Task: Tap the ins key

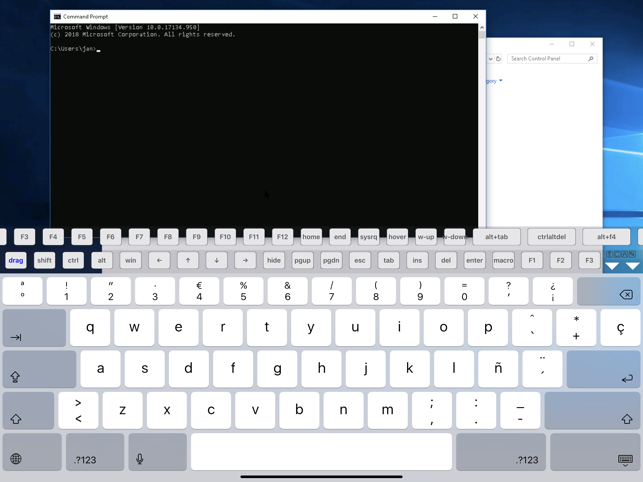Action: click(417, 260)
